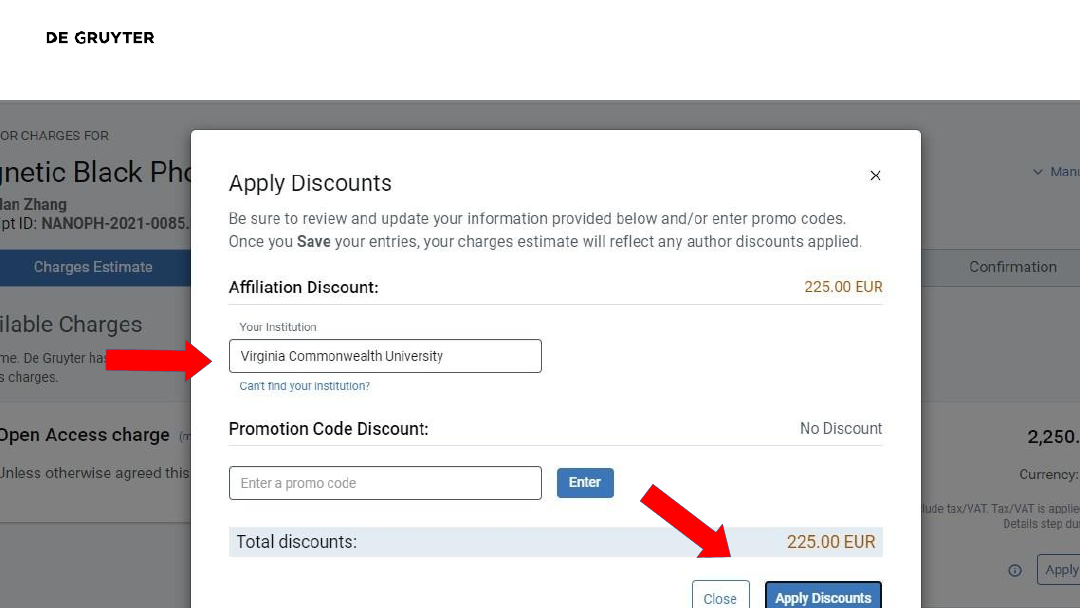Click the partially hidden Apply button behind dialog
The image size is (1080, 608).
1060,570
